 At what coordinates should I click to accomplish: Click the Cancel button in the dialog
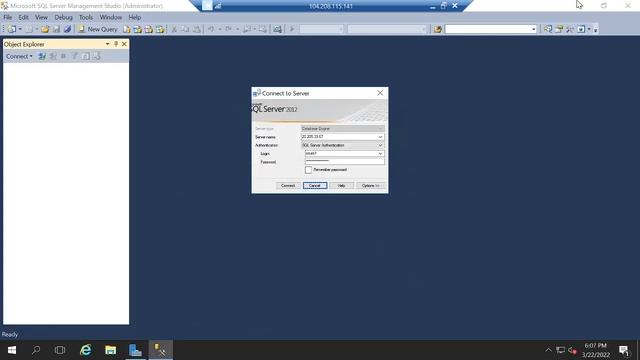pyautogui.click(x=315, y=186)
